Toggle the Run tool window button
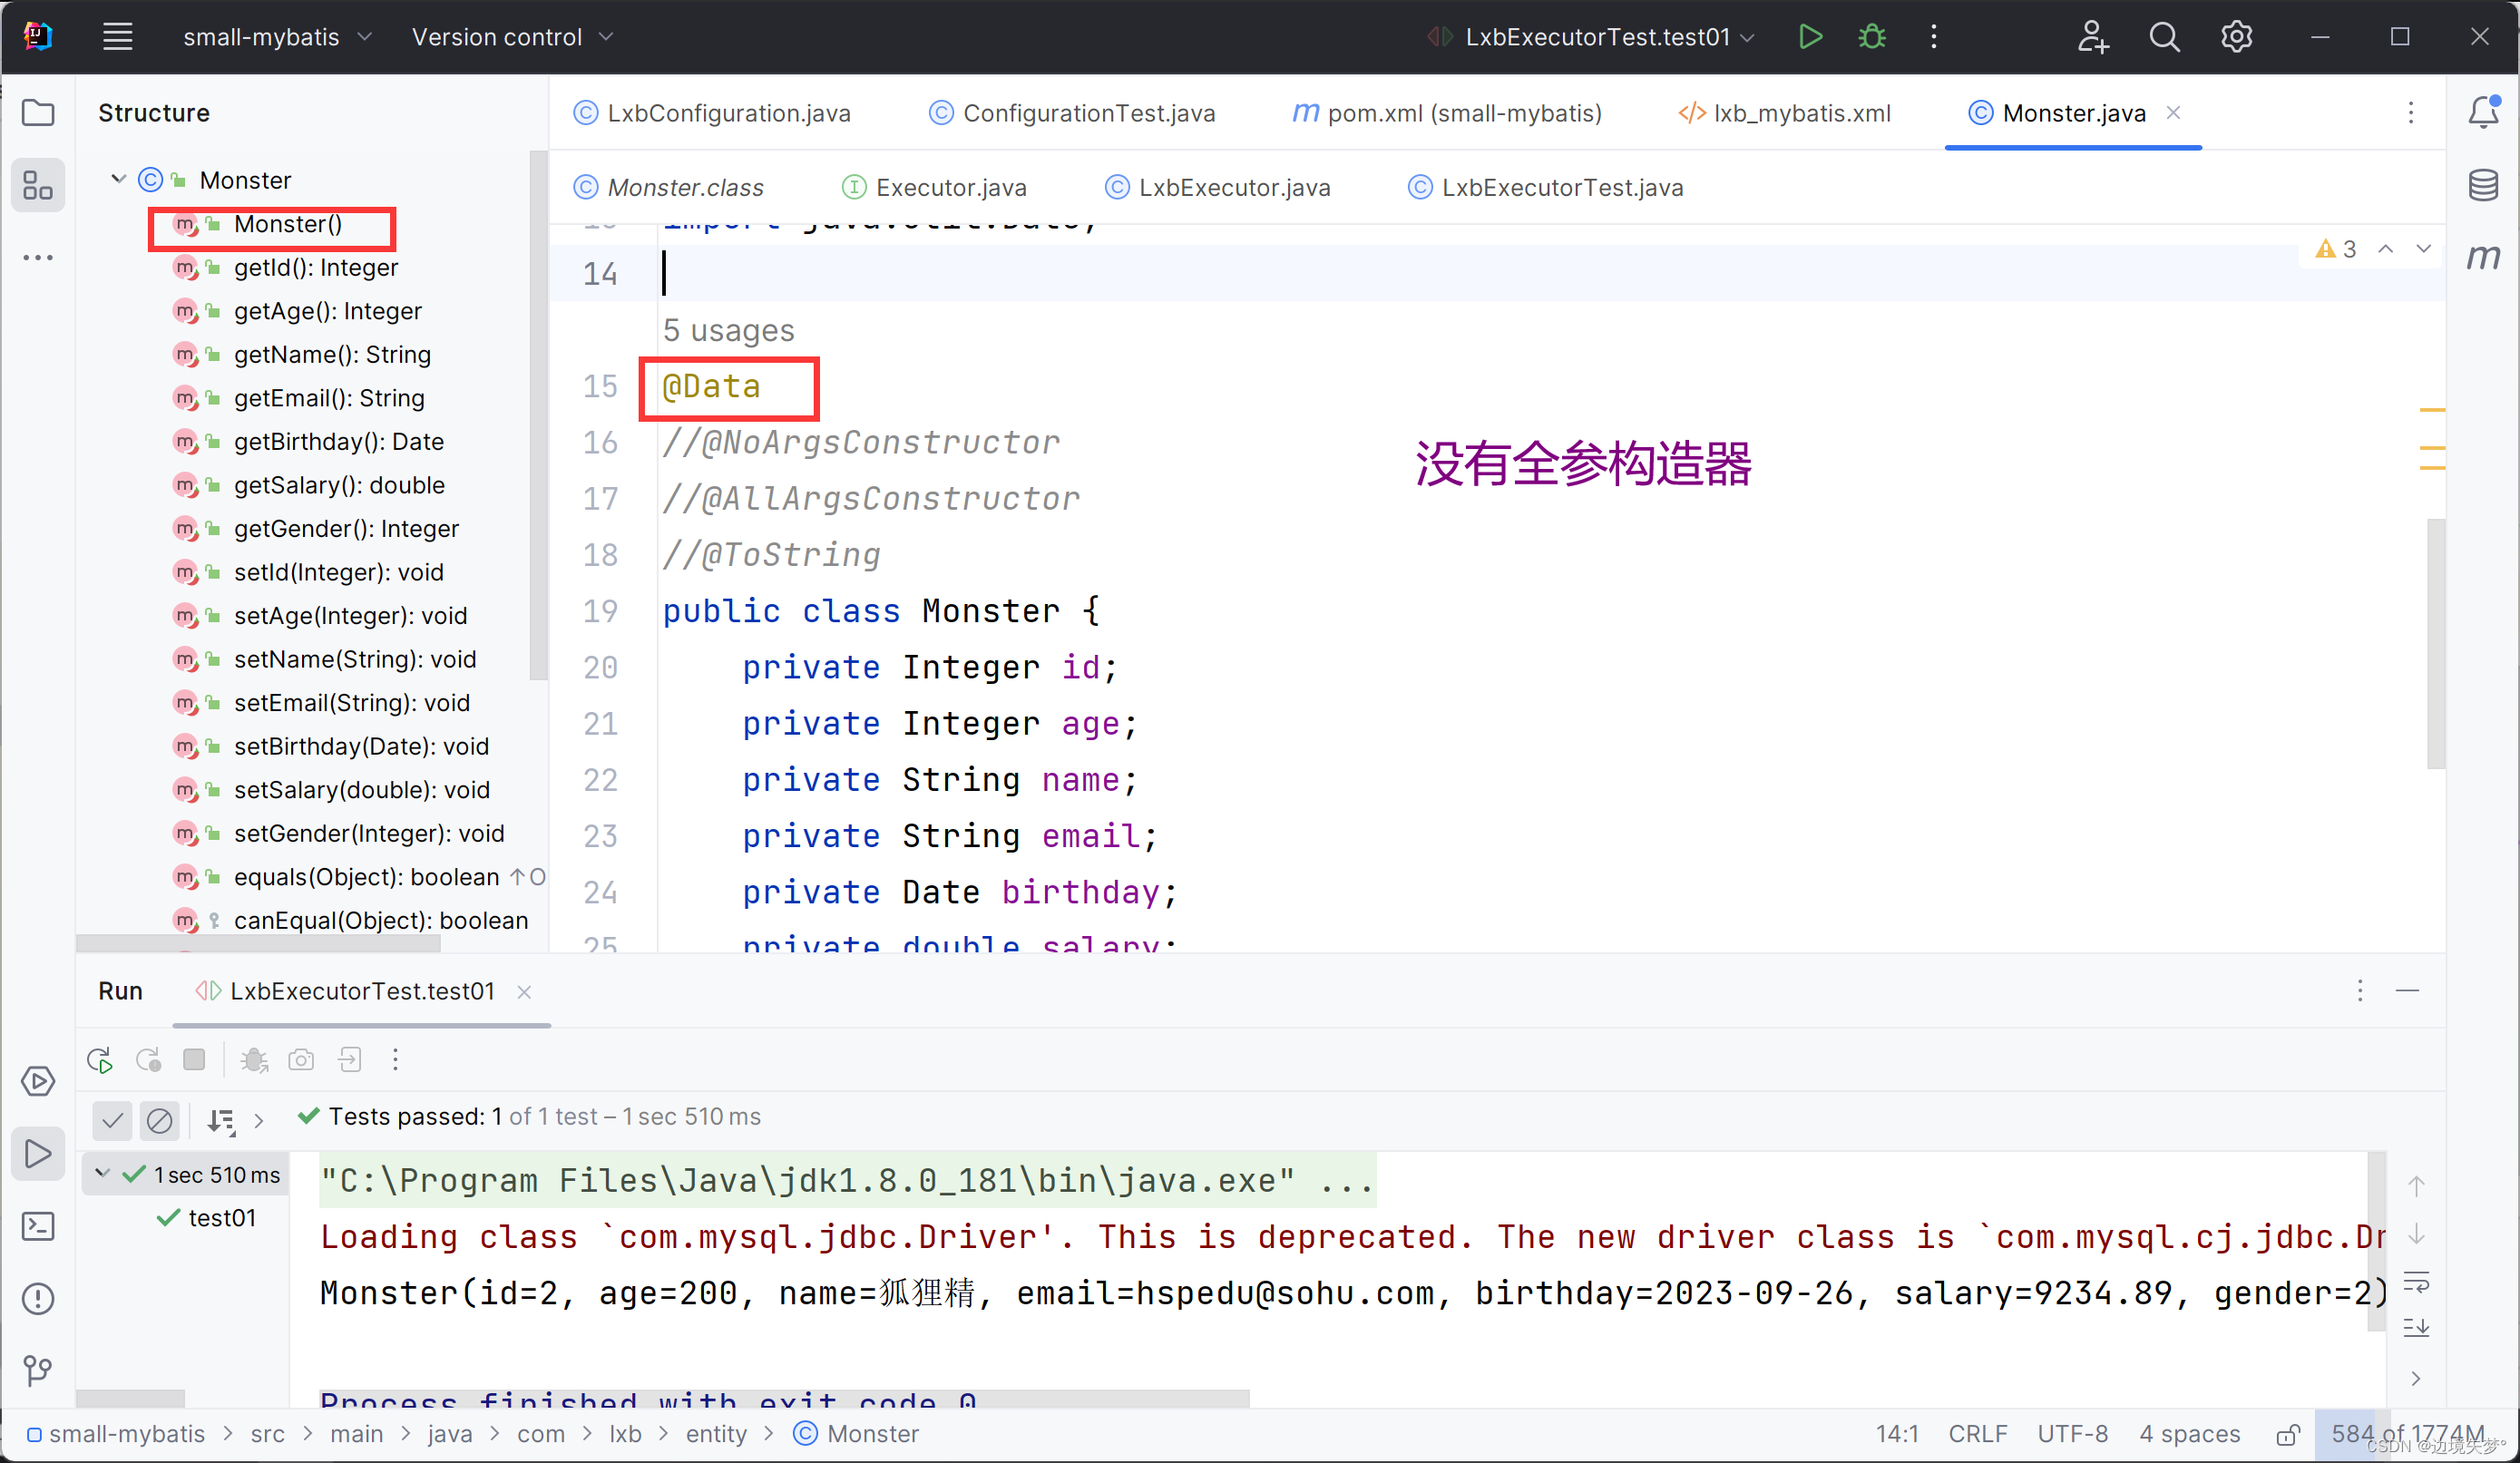2520x1463 pixels. (x=38, y=1153)
